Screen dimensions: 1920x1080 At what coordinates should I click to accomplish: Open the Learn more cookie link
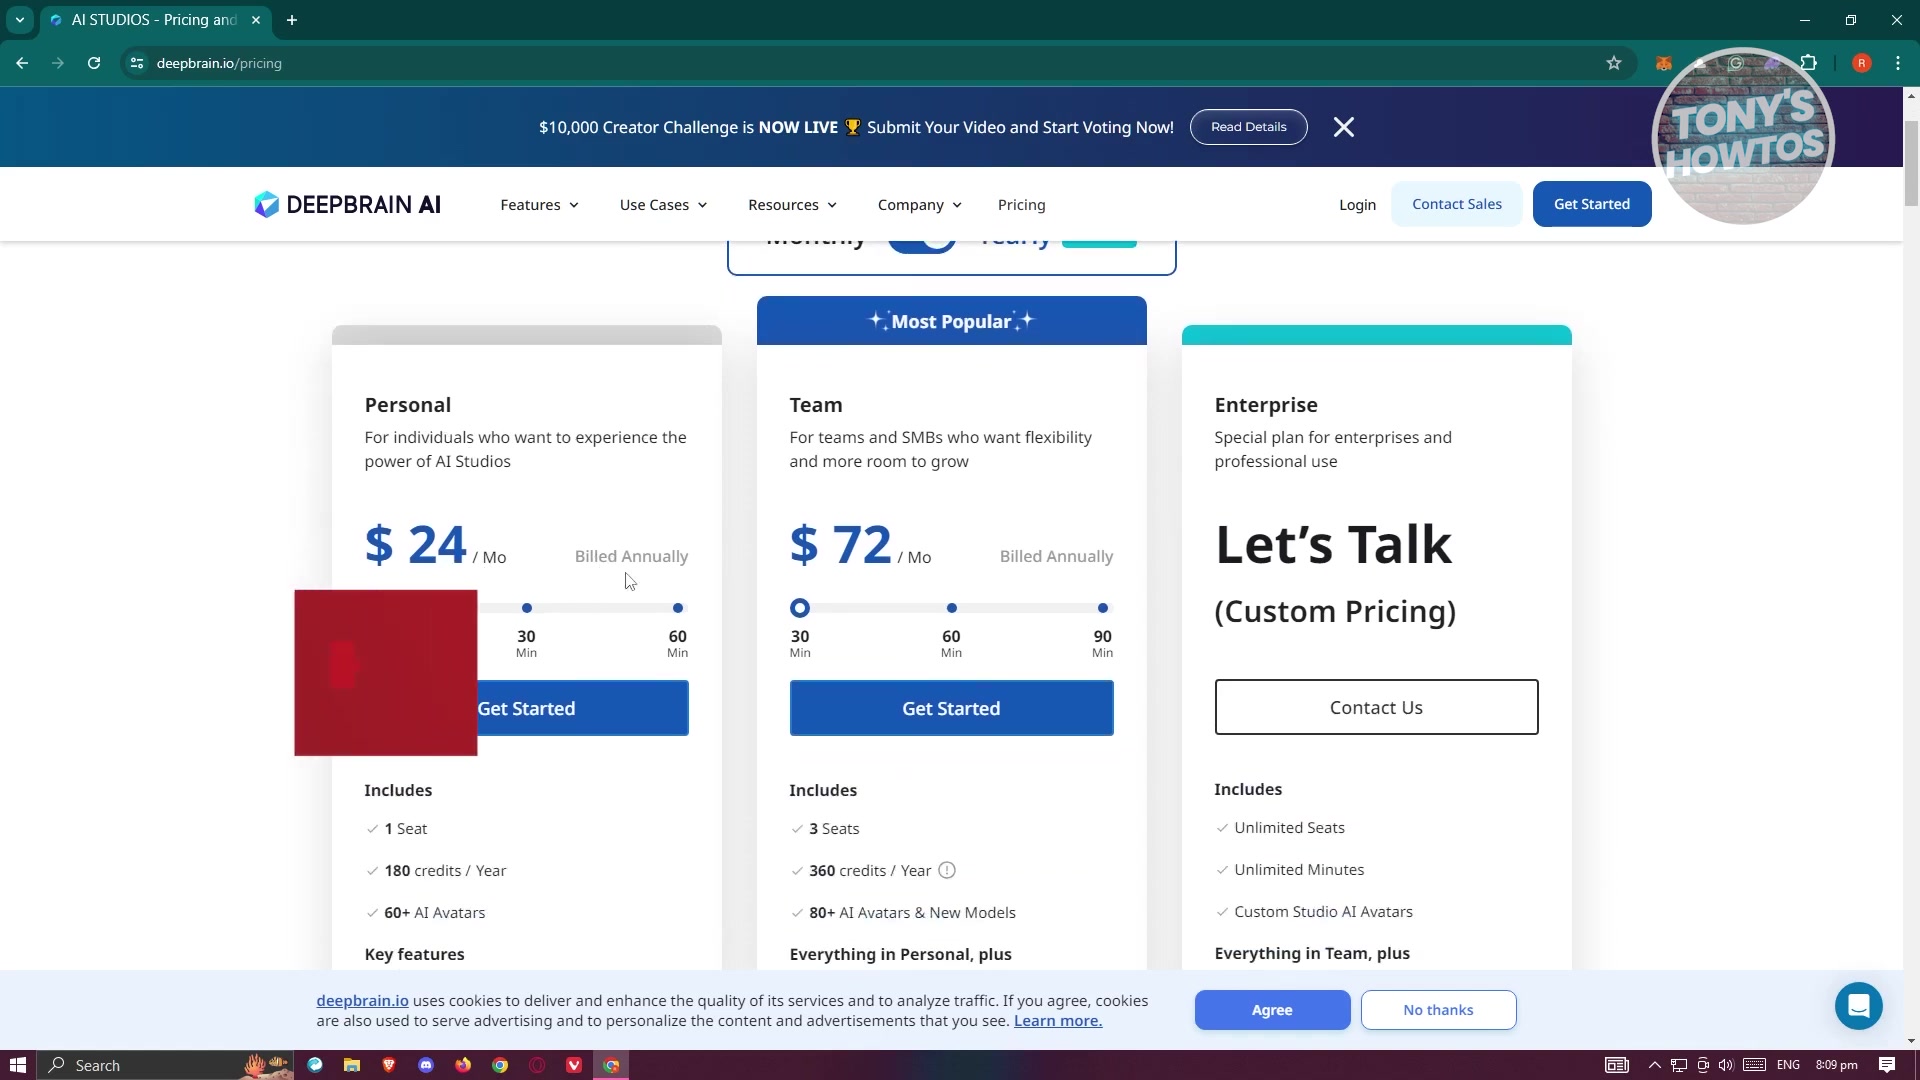(x=1058, y=1021)
